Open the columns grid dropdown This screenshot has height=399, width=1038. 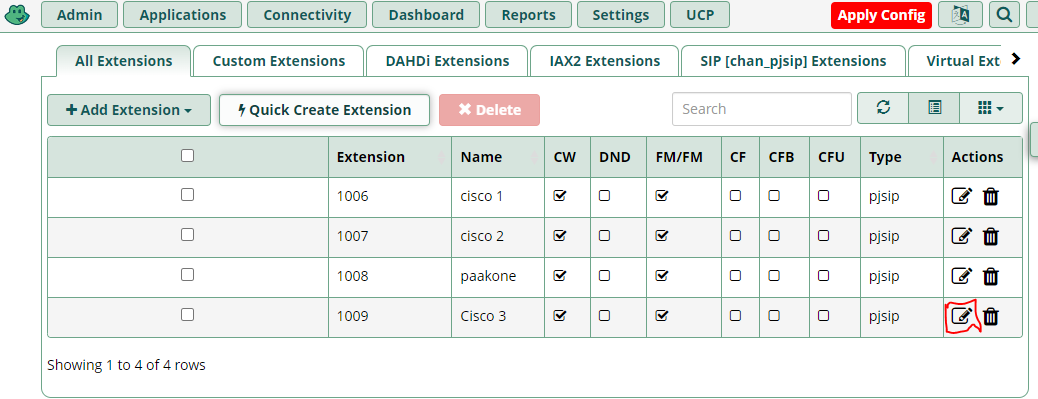pyautogui.click(x=991, y=108)
